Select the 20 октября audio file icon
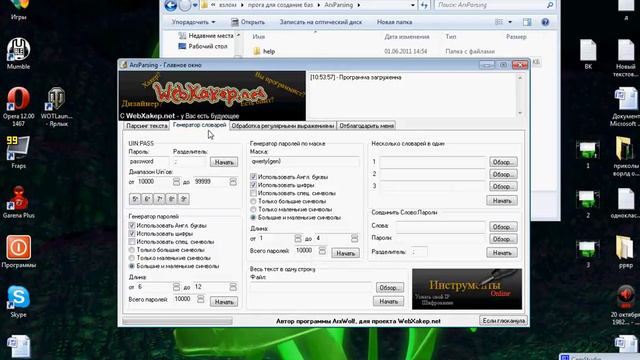Viewport: 640px width, 360px height. tap(626, 305)
